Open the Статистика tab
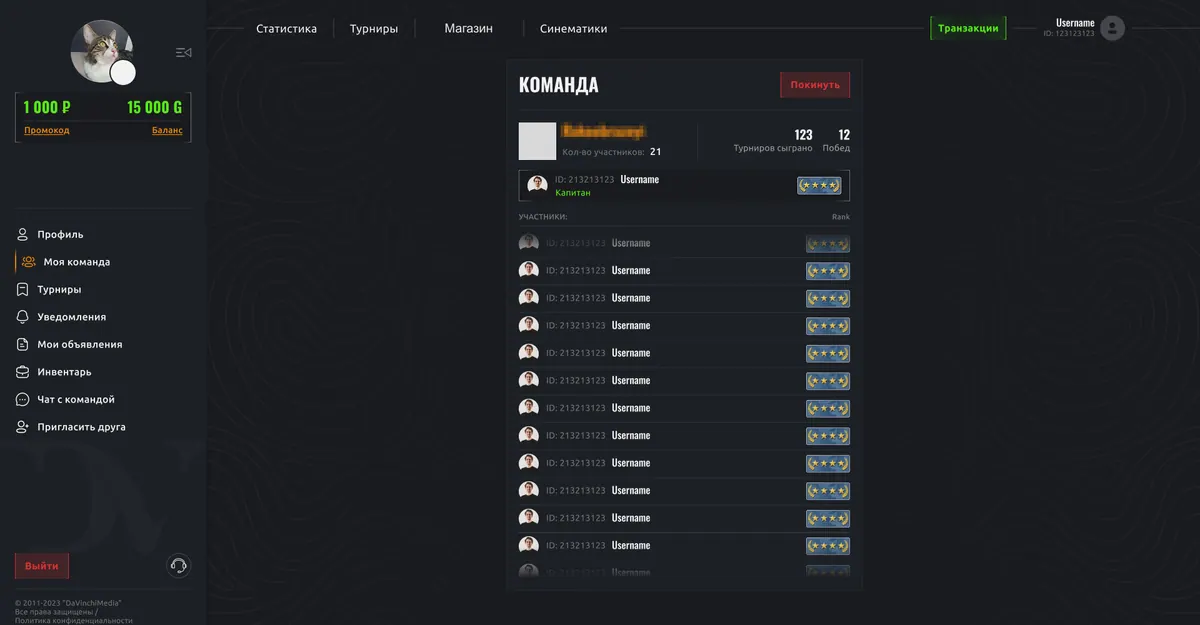Image resolution: width=1200 pixels, height=625 pixels. 286,29
